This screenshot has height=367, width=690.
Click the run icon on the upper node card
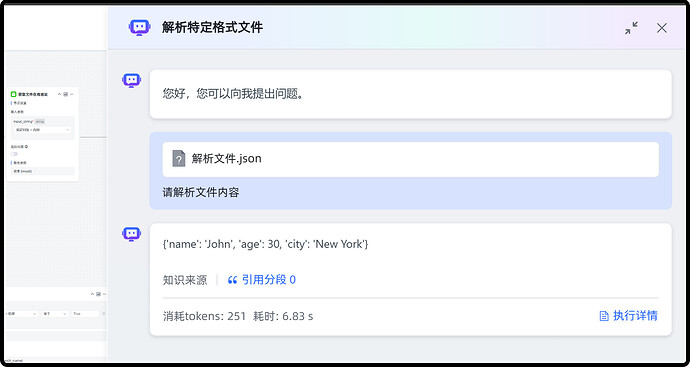click(x=66, y=94)
